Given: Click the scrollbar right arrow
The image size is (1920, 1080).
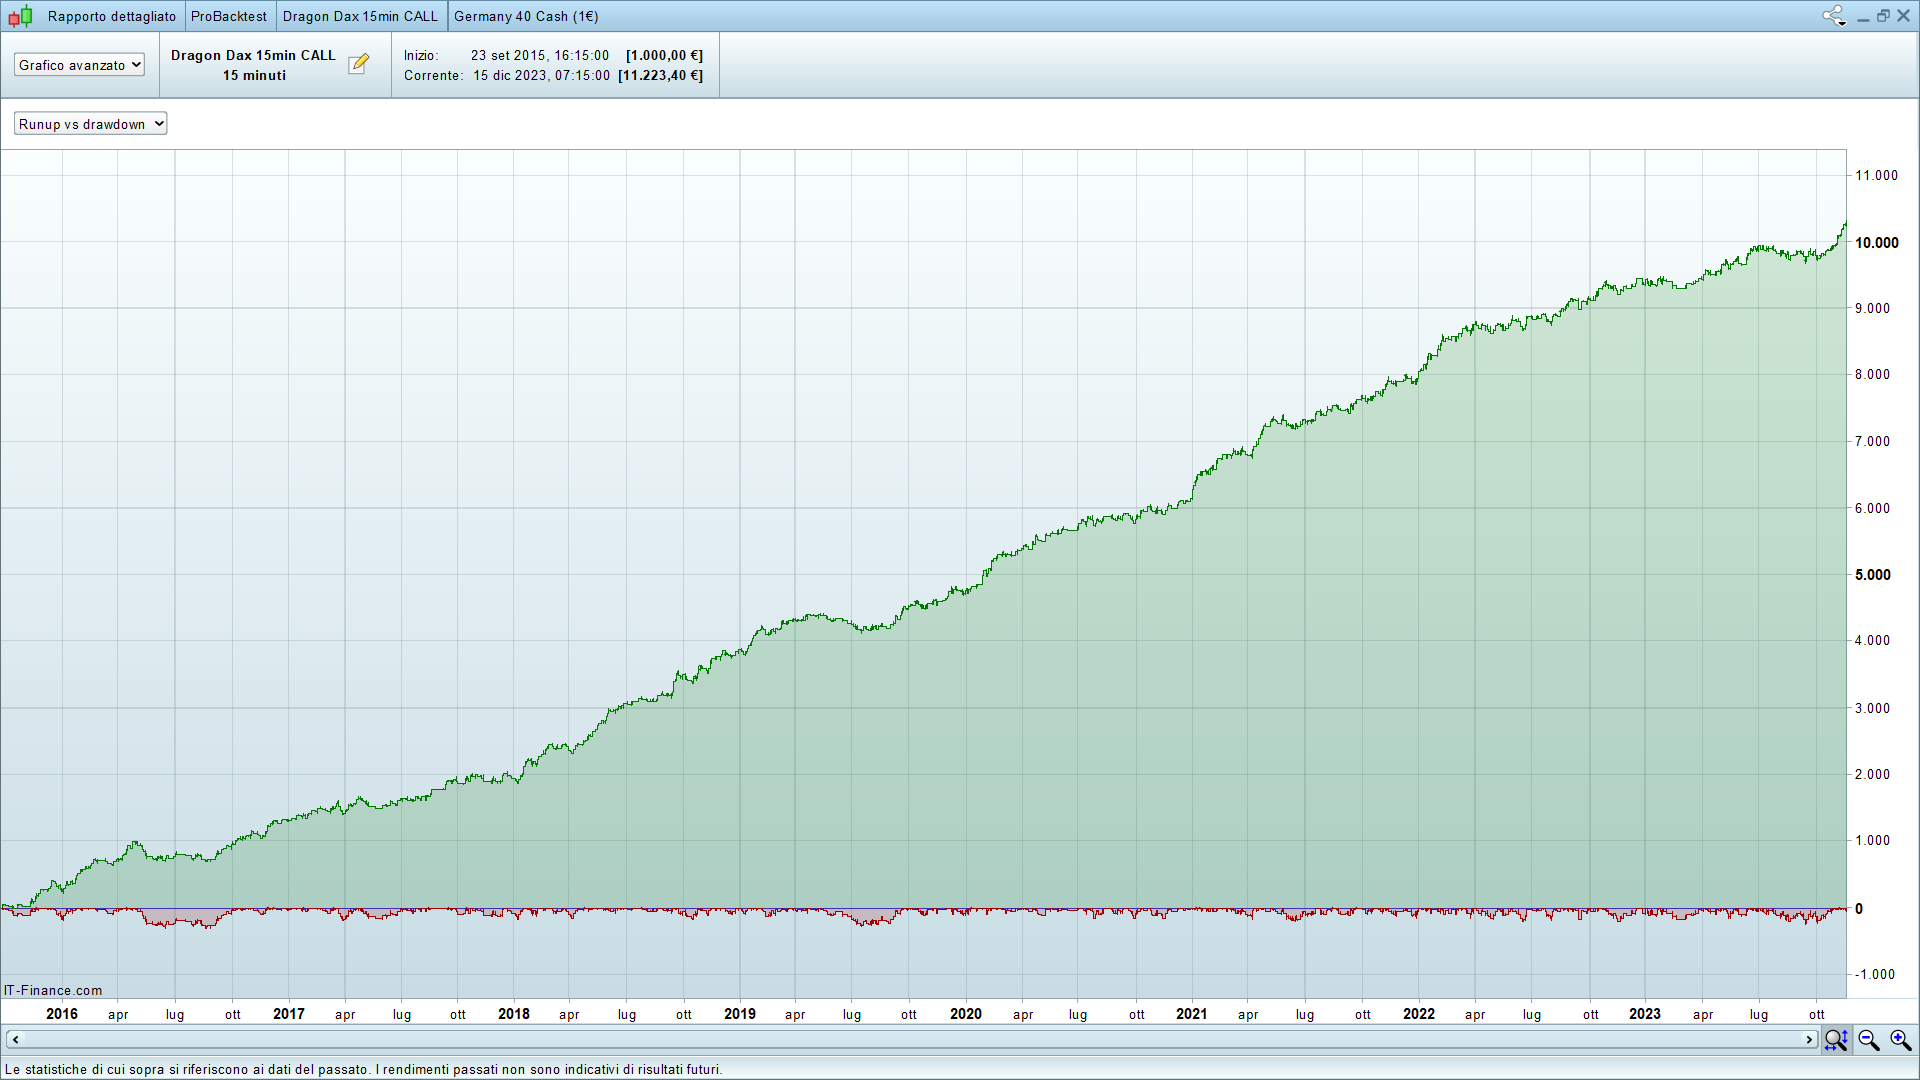Looking at the screenshot, I should tap(1809, 1040).
